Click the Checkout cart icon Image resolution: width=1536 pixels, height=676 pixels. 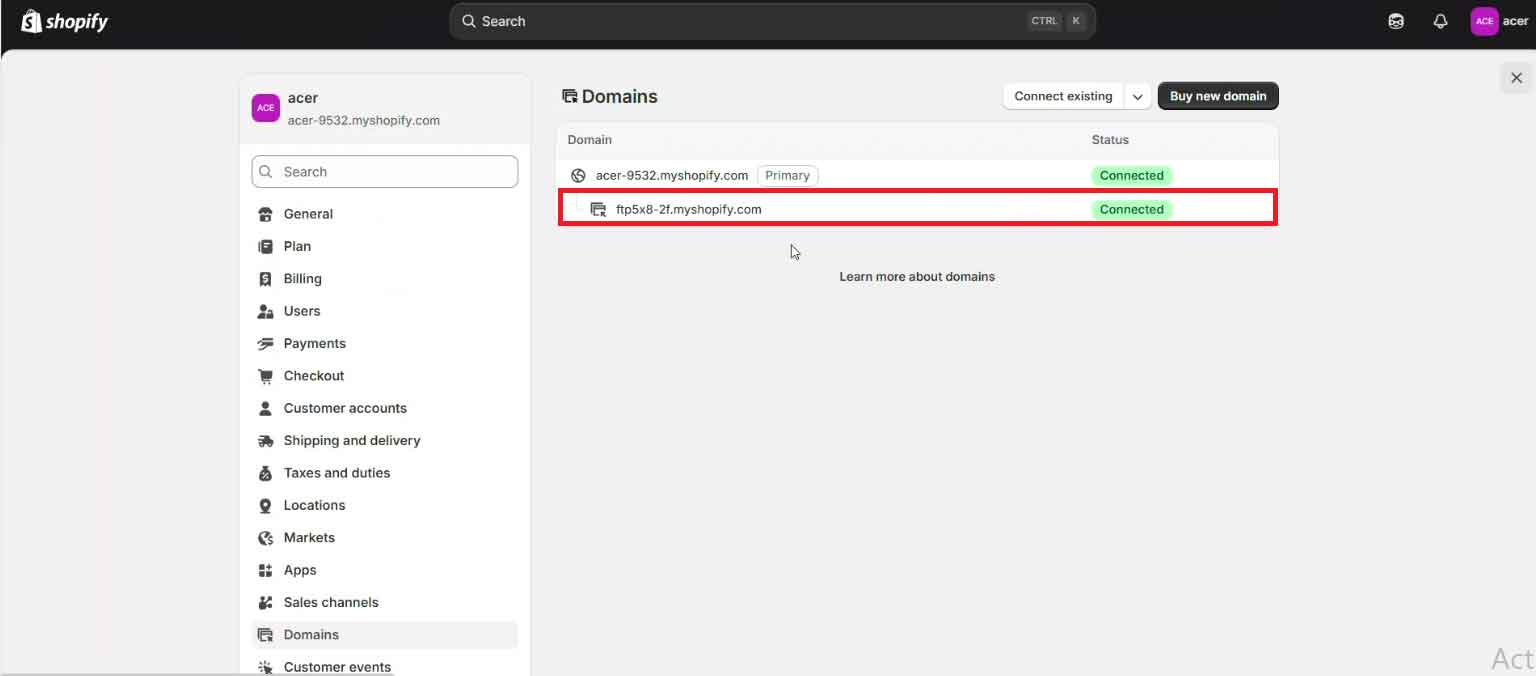265,376
